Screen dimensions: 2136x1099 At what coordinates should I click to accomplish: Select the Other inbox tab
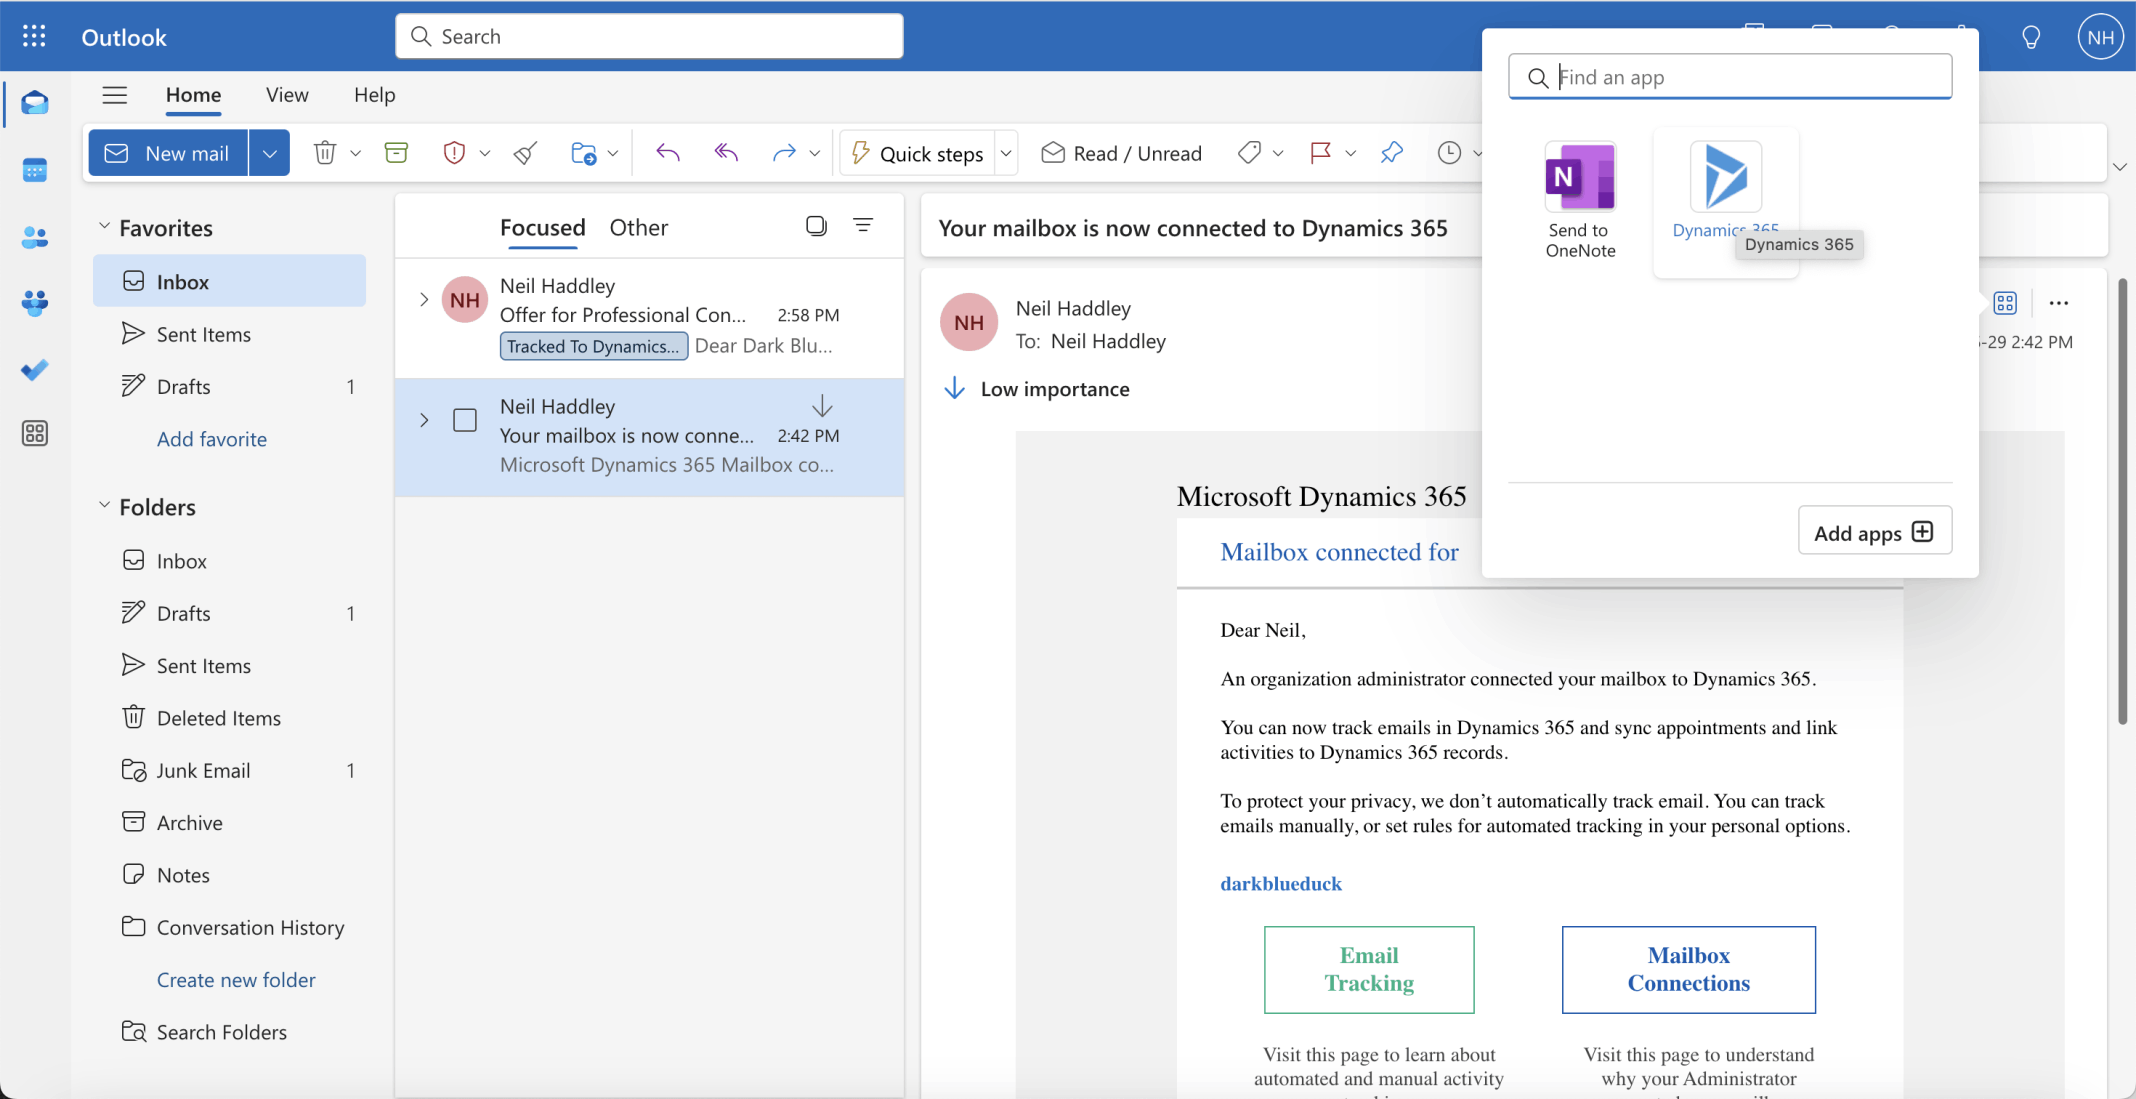coord(638,227)
